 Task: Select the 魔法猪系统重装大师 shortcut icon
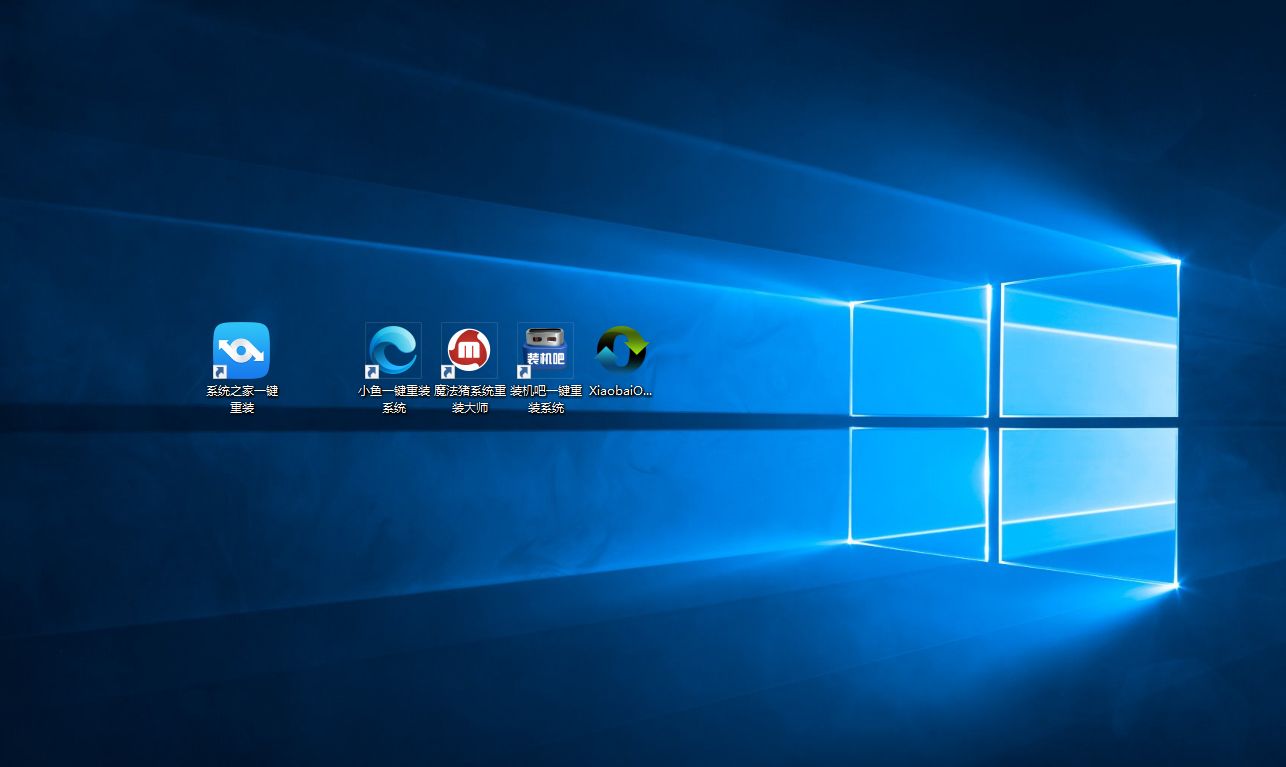(x=470, y=351)
